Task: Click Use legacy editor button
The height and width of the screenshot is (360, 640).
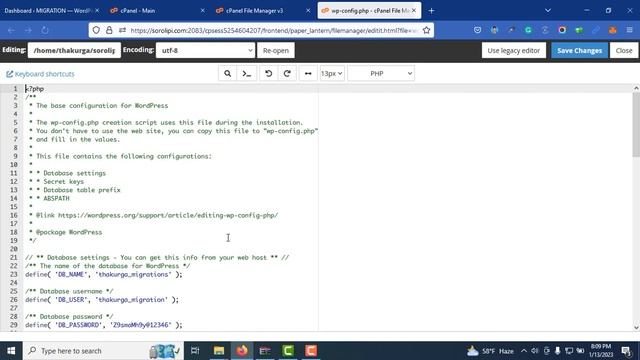Action: click(513, 51)
